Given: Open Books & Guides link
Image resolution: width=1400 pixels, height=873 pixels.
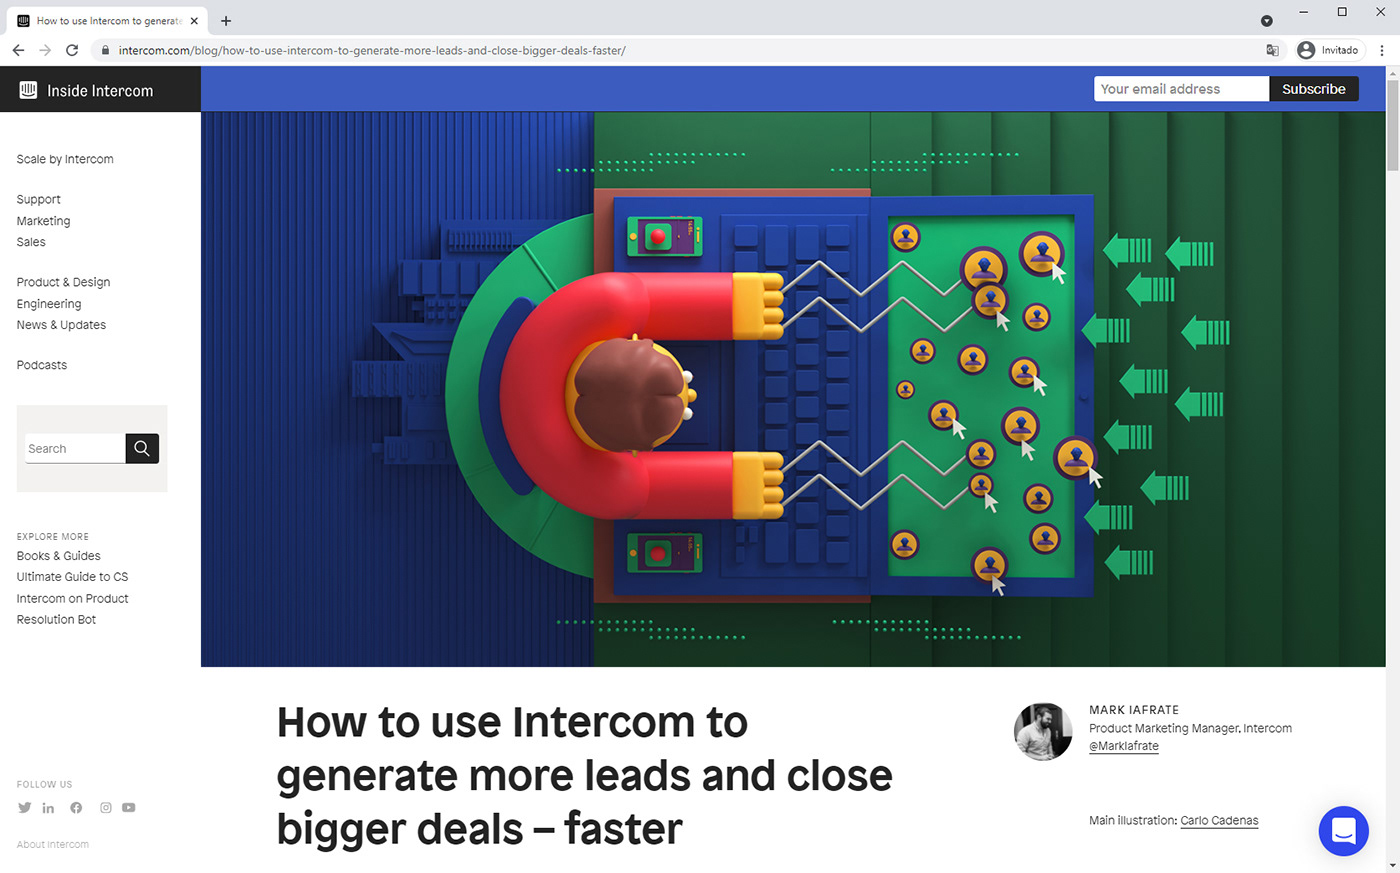Looking at the screenshot, I should (58, 556).
